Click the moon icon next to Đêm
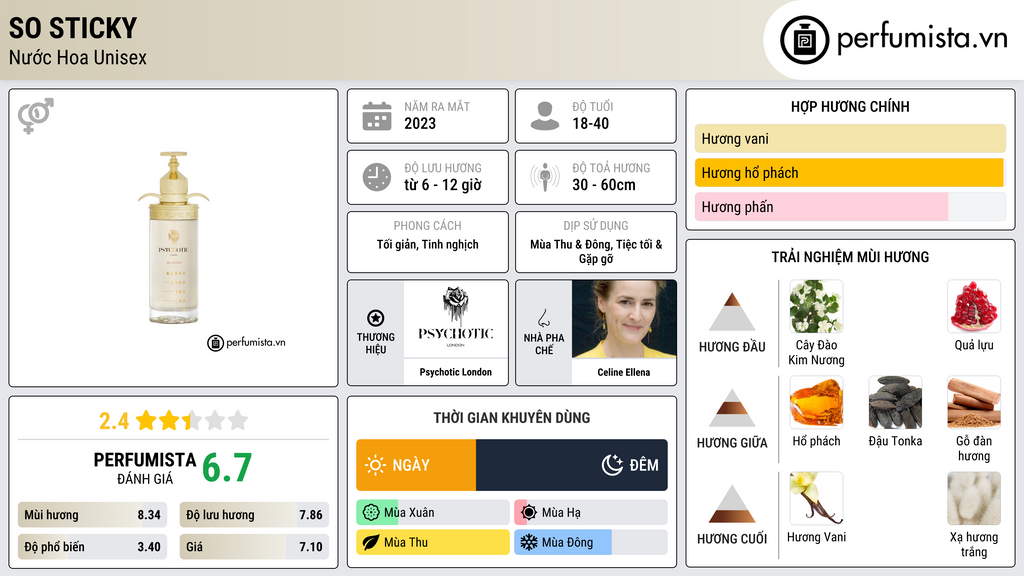This screenshot has width=1024, height=576. click(612, 465)
